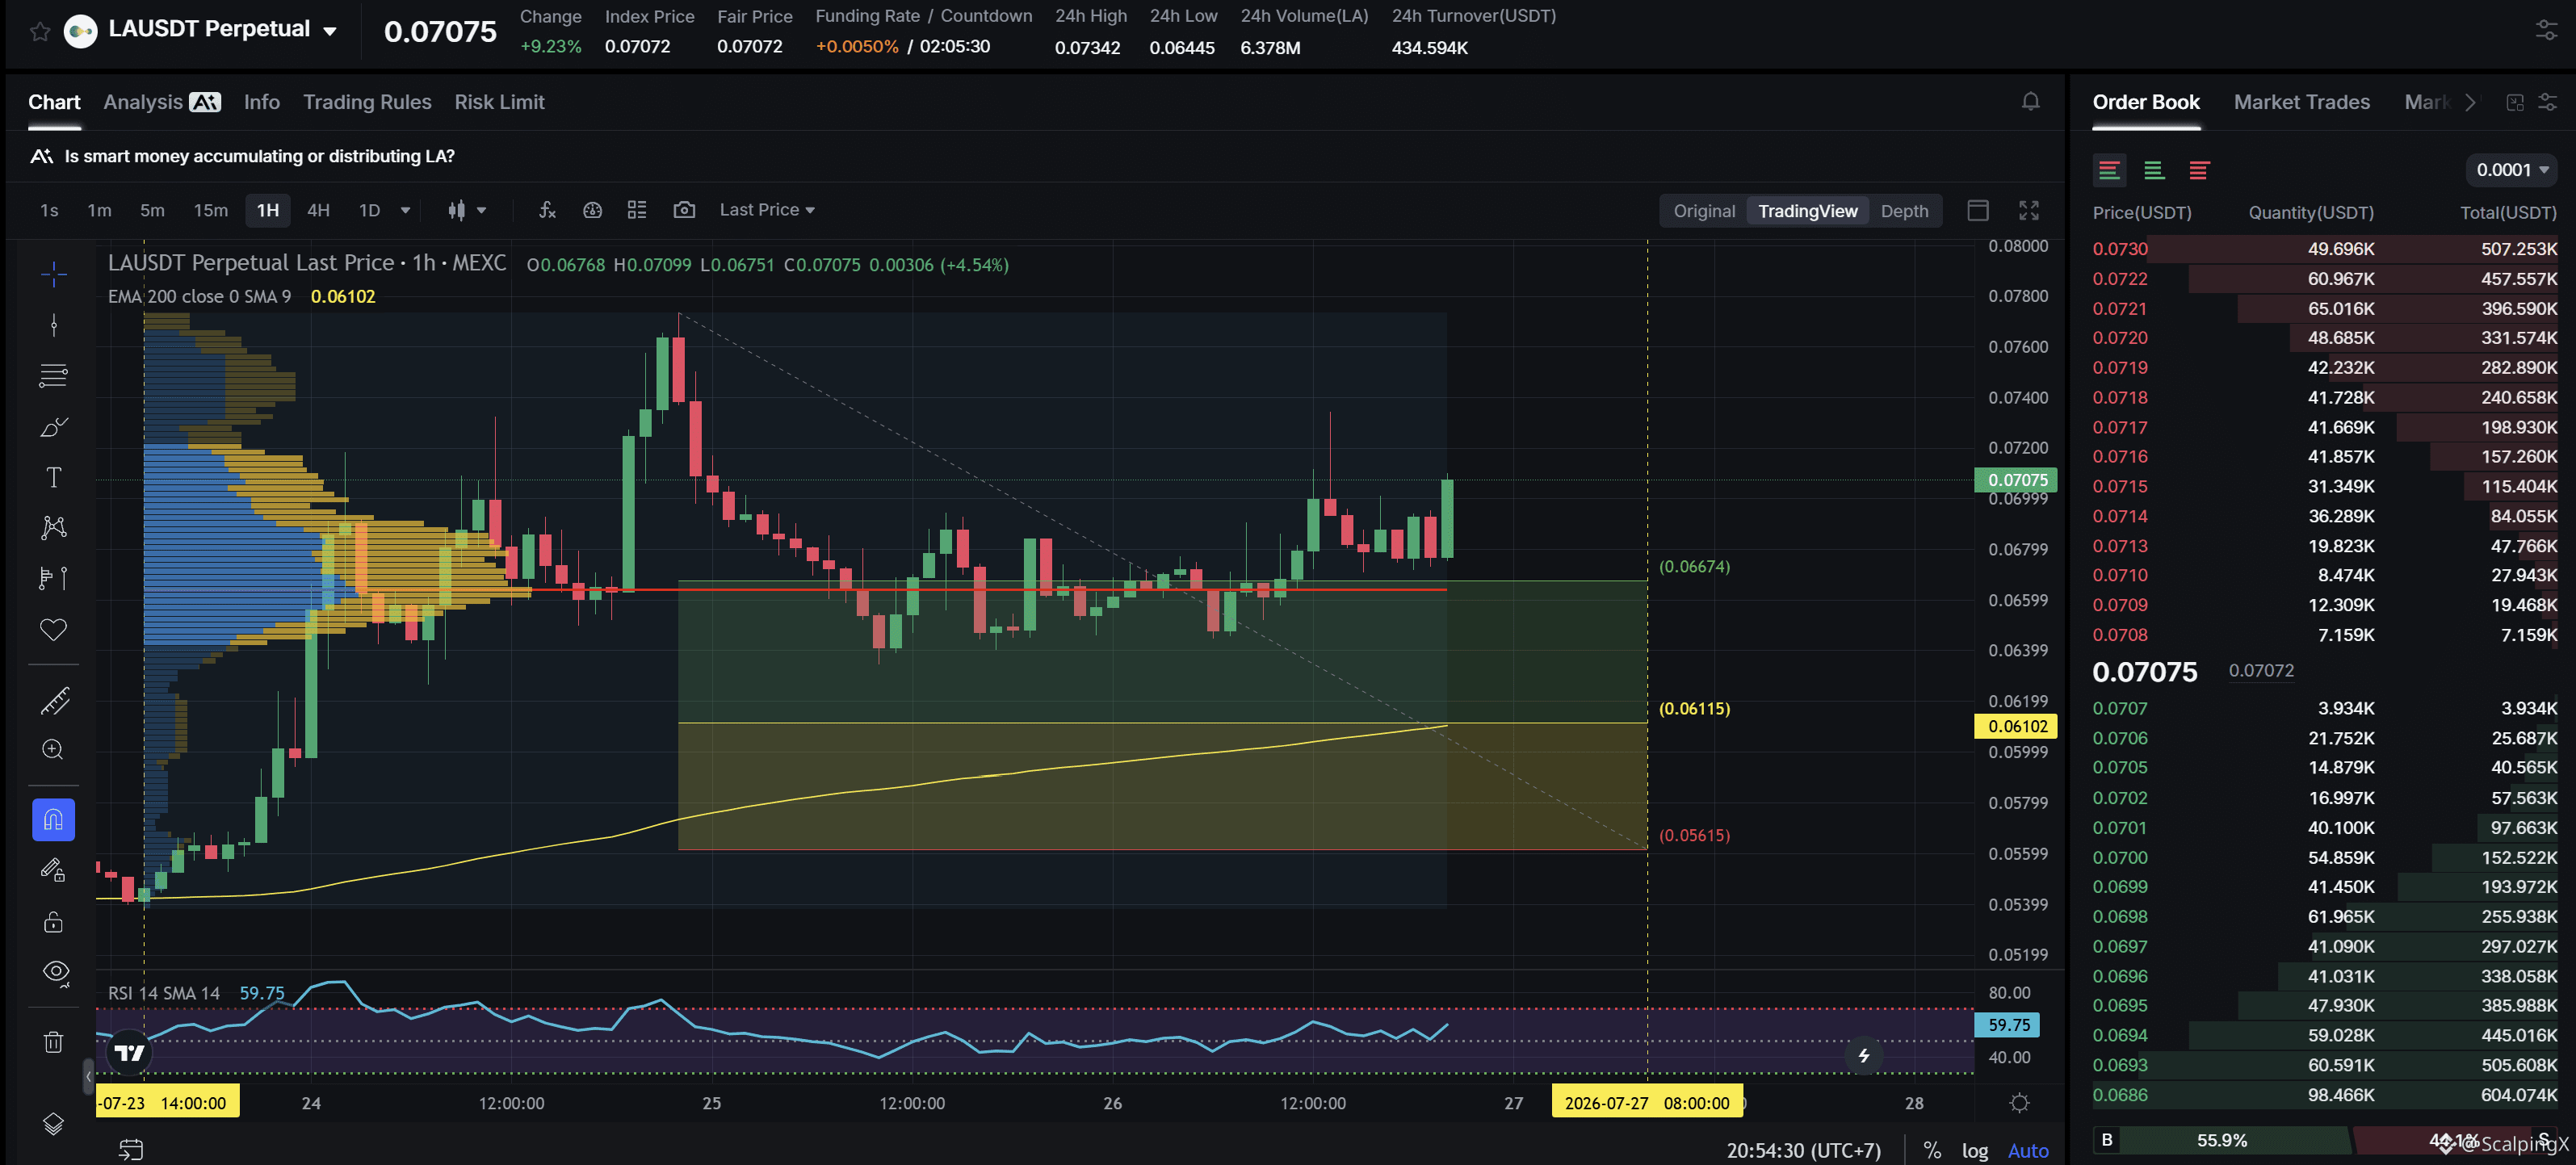Open the Risk Limit tab
Screen dimensions: 2576x1165
[x=499, y=102]
